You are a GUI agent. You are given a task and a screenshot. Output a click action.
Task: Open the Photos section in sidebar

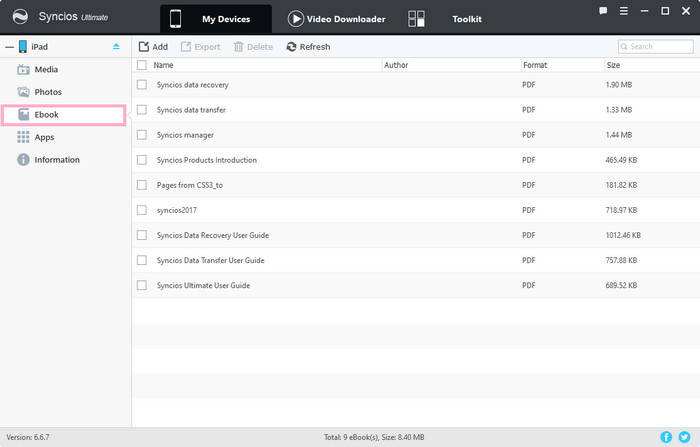tap(48, 92)
